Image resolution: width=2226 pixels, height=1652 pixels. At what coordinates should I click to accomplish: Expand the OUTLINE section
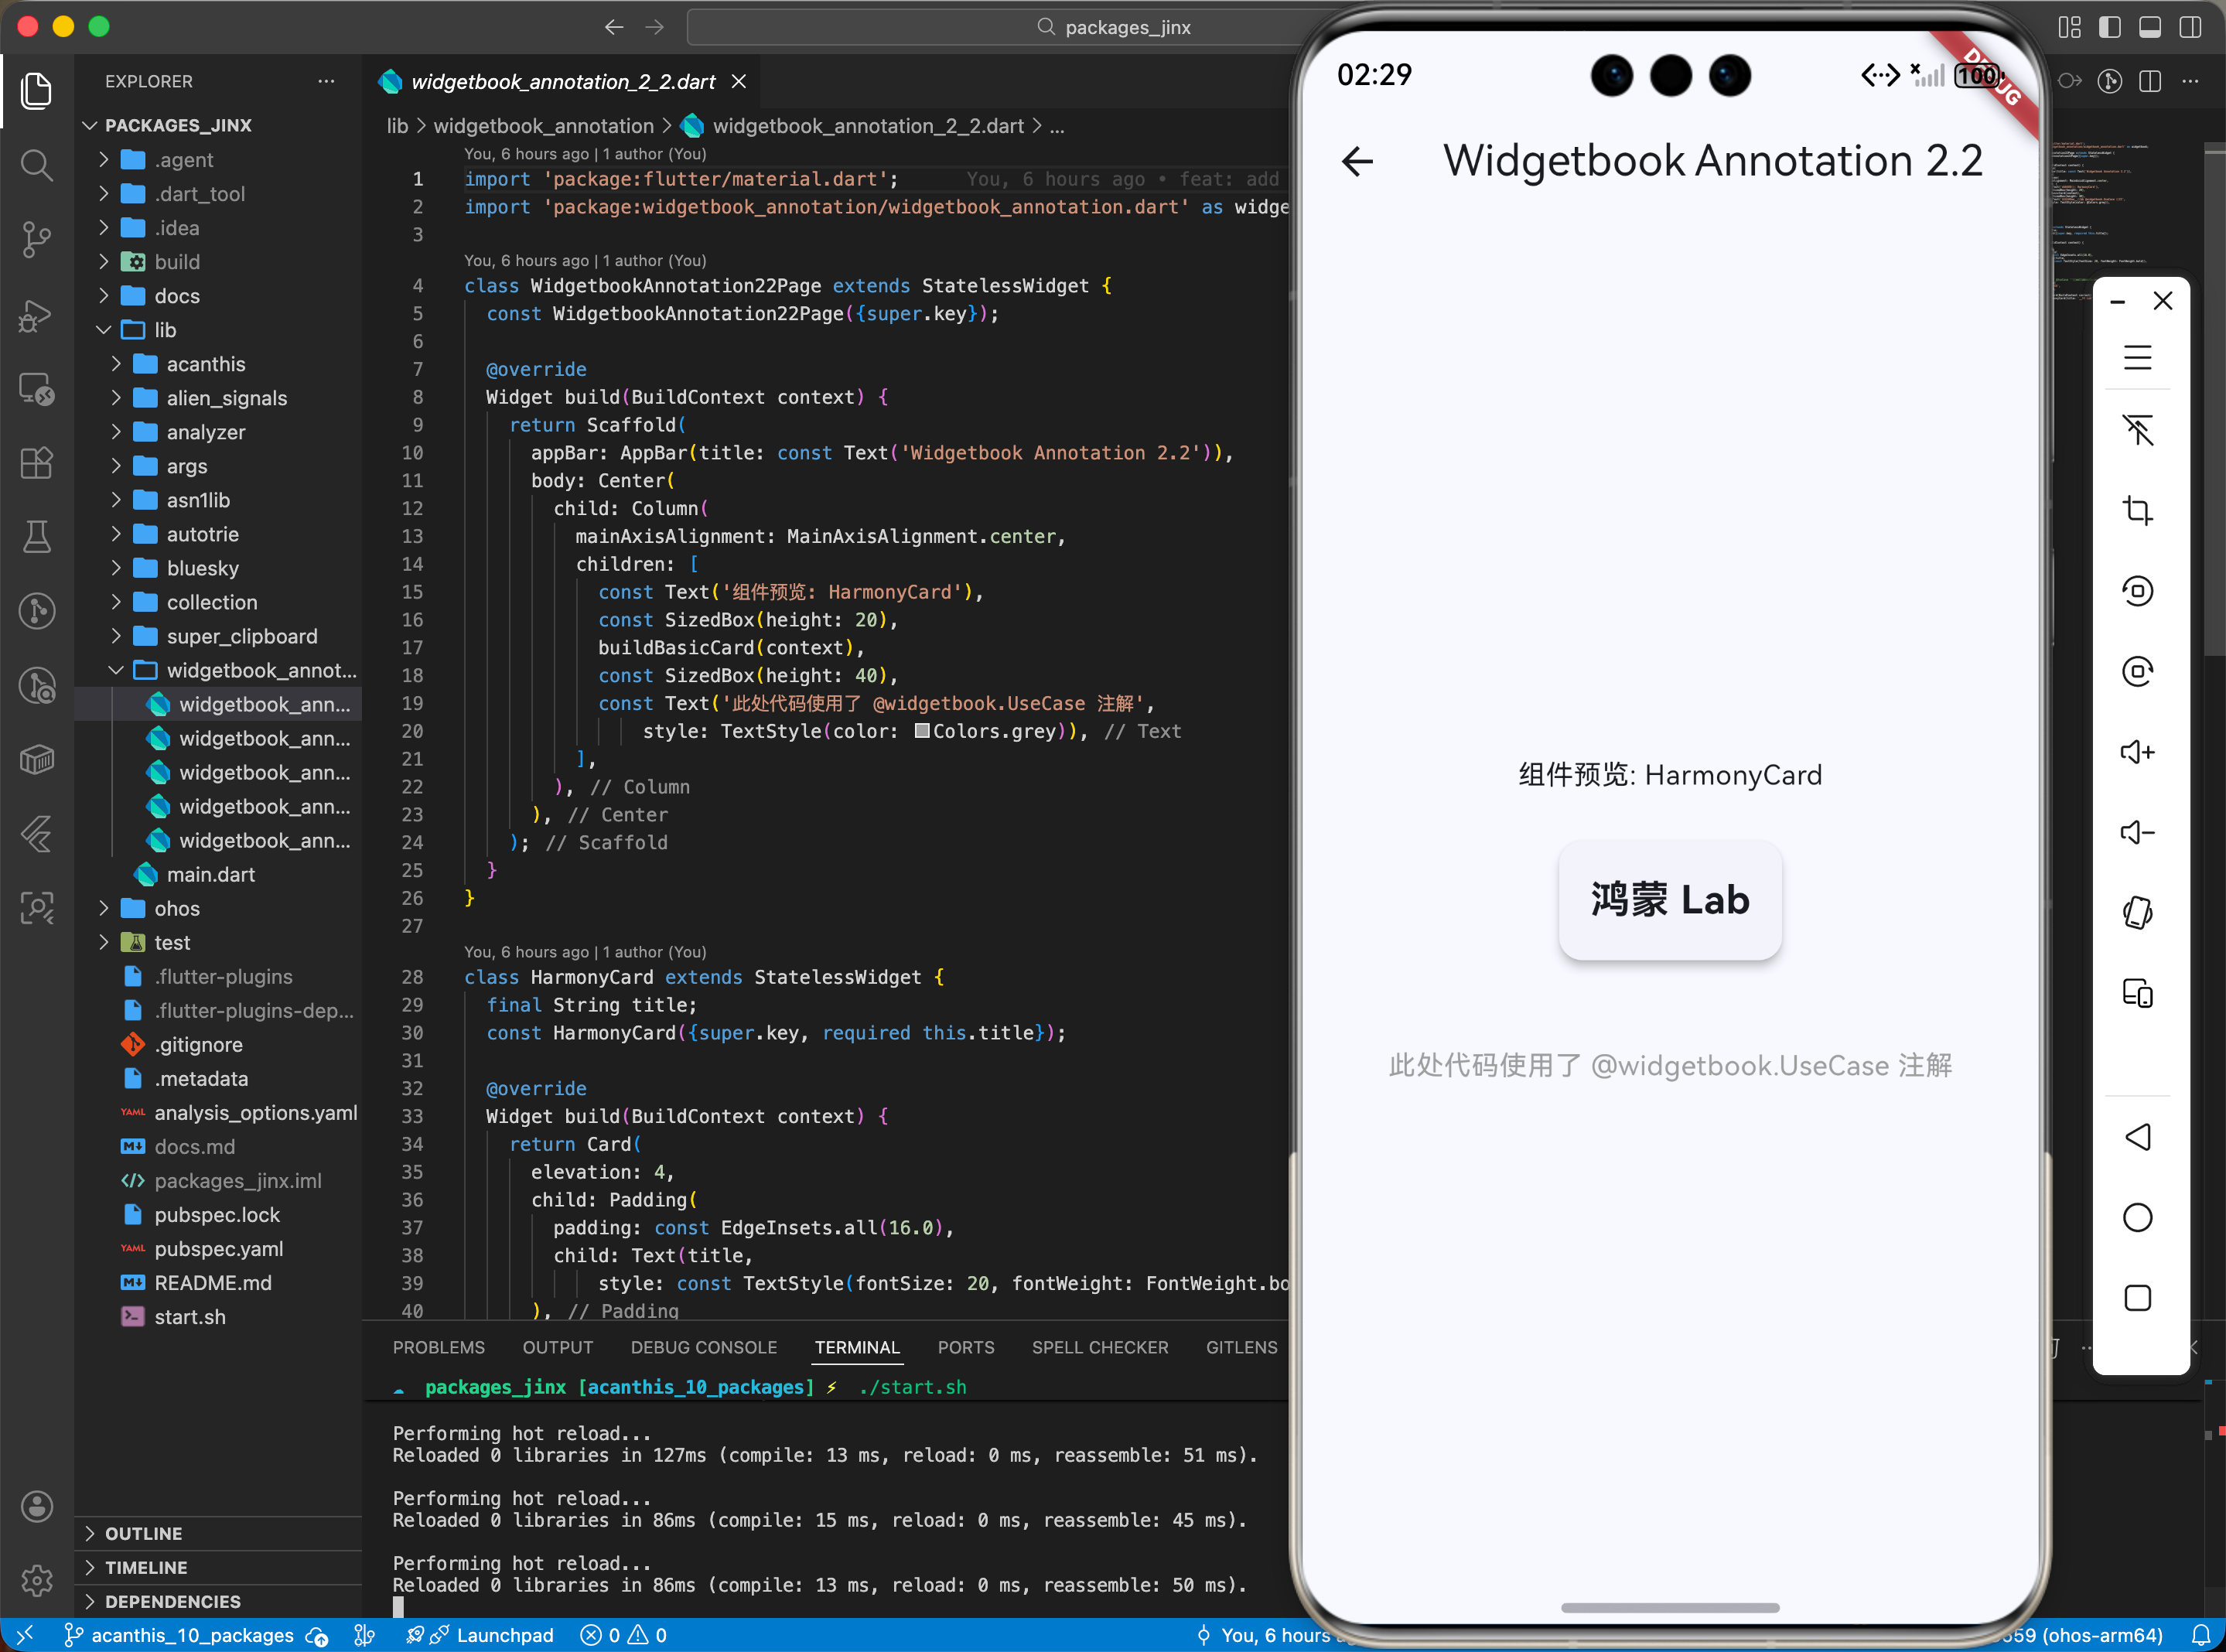pos(143,1533)
